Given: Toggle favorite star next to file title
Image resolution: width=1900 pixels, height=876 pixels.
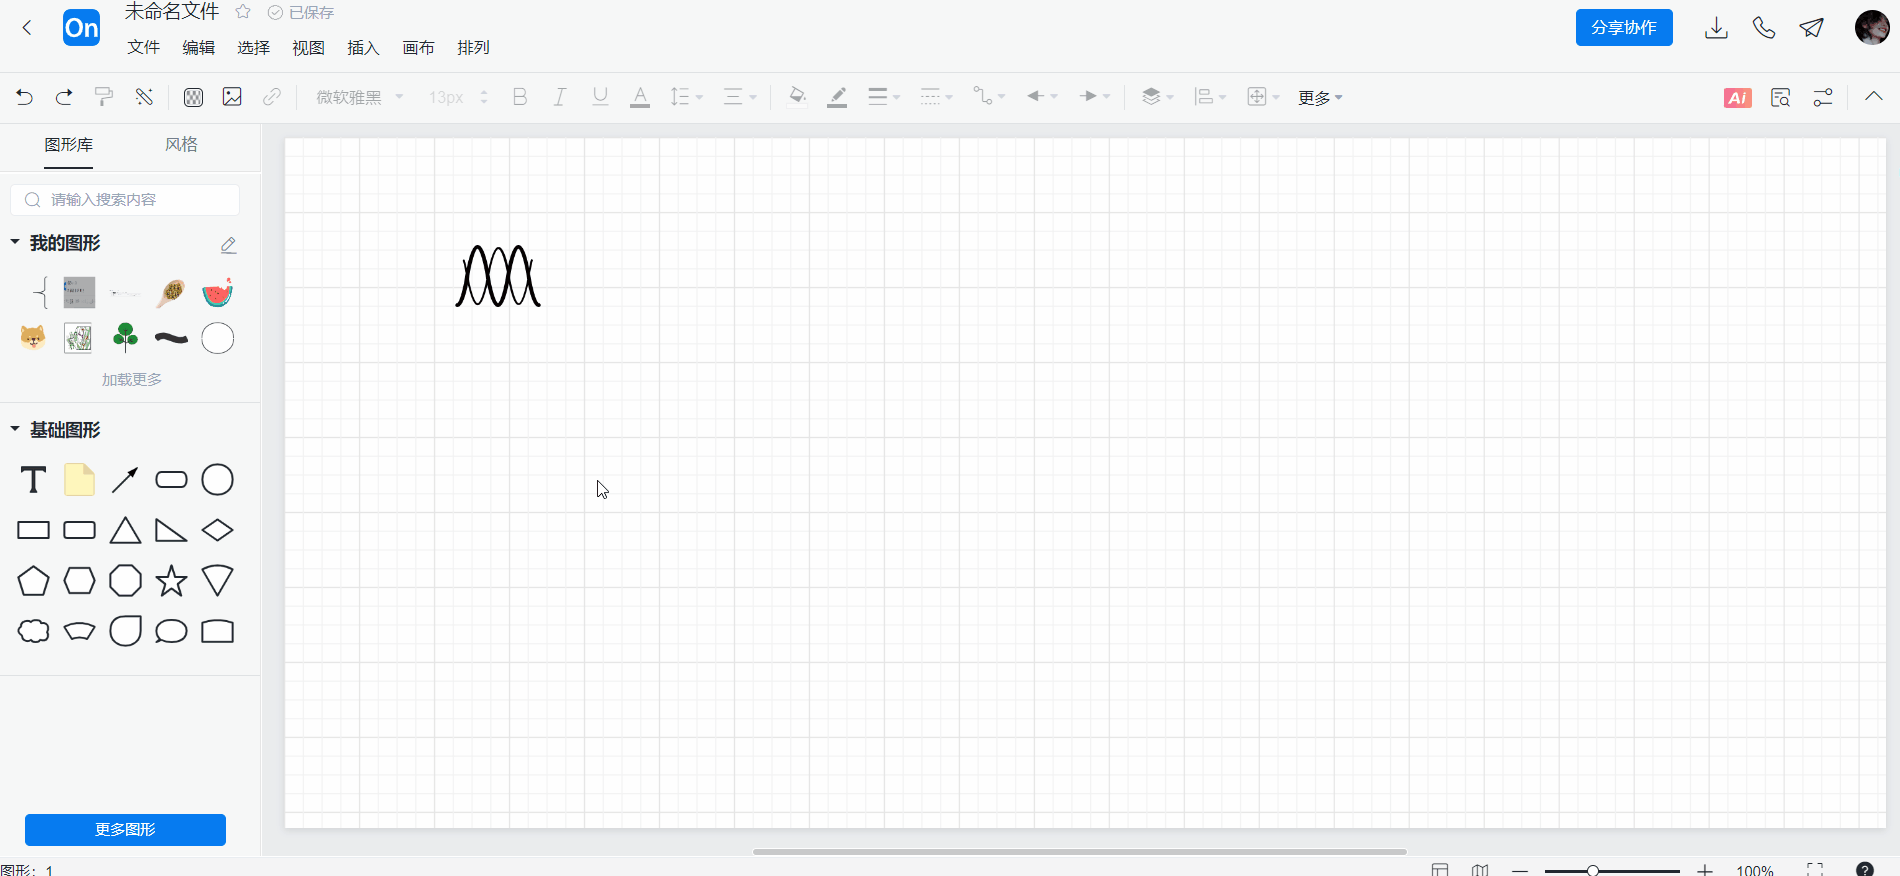Looking at the screenshot, I should point(243,12).
